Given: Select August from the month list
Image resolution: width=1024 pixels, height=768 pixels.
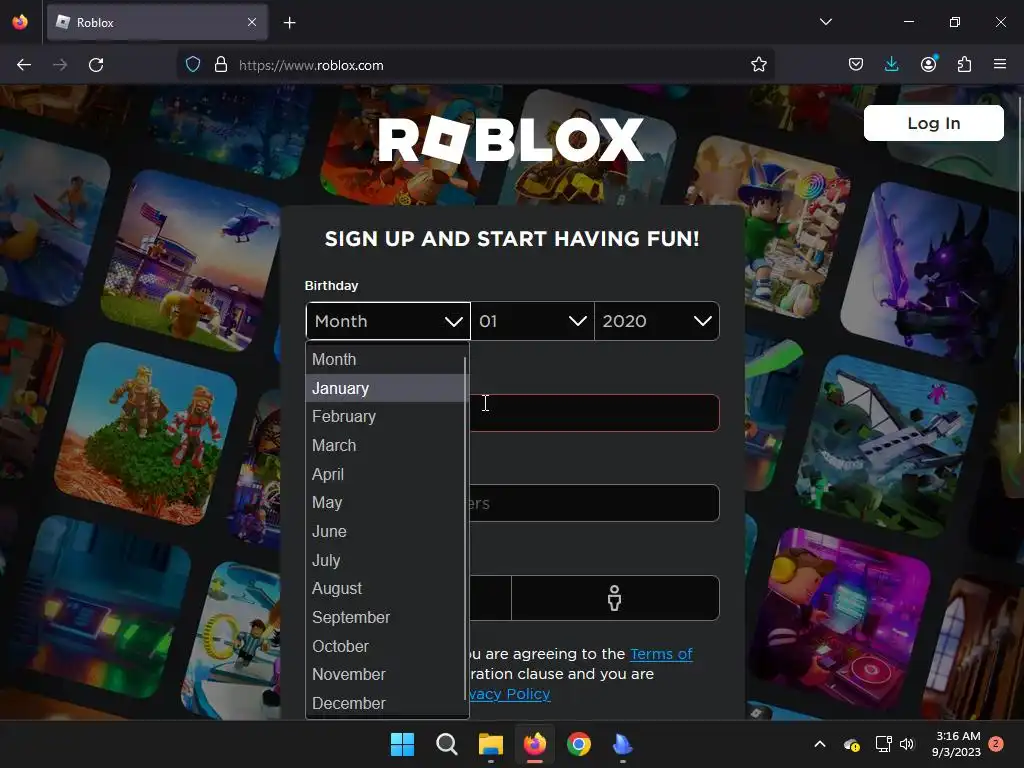Looking at the screenshot, I should (x=385, y=588).
